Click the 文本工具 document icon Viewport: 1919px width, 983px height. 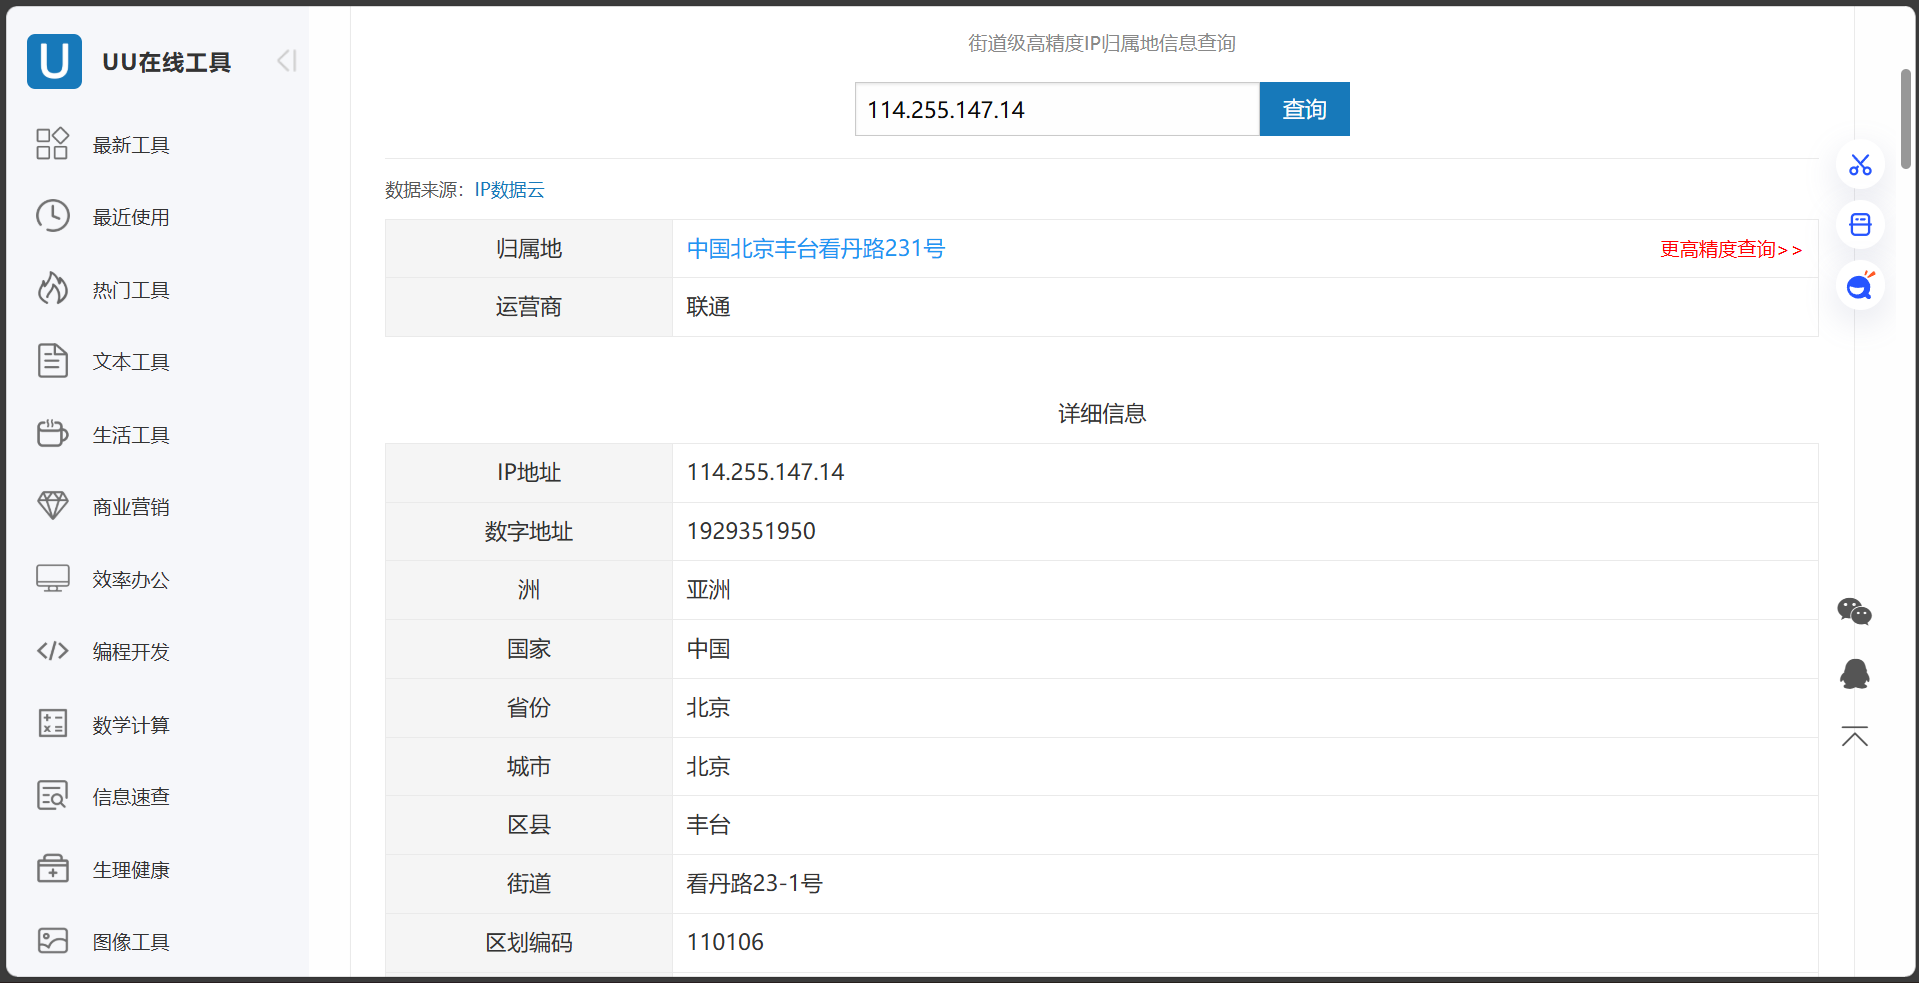pos(52,361)
